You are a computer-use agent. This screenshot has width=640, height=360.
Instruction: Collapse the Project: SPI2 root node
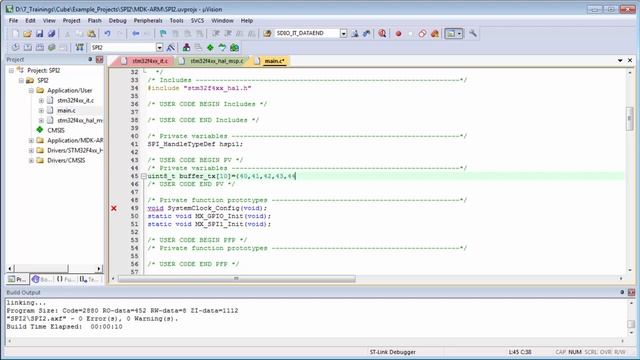(11, 70)
